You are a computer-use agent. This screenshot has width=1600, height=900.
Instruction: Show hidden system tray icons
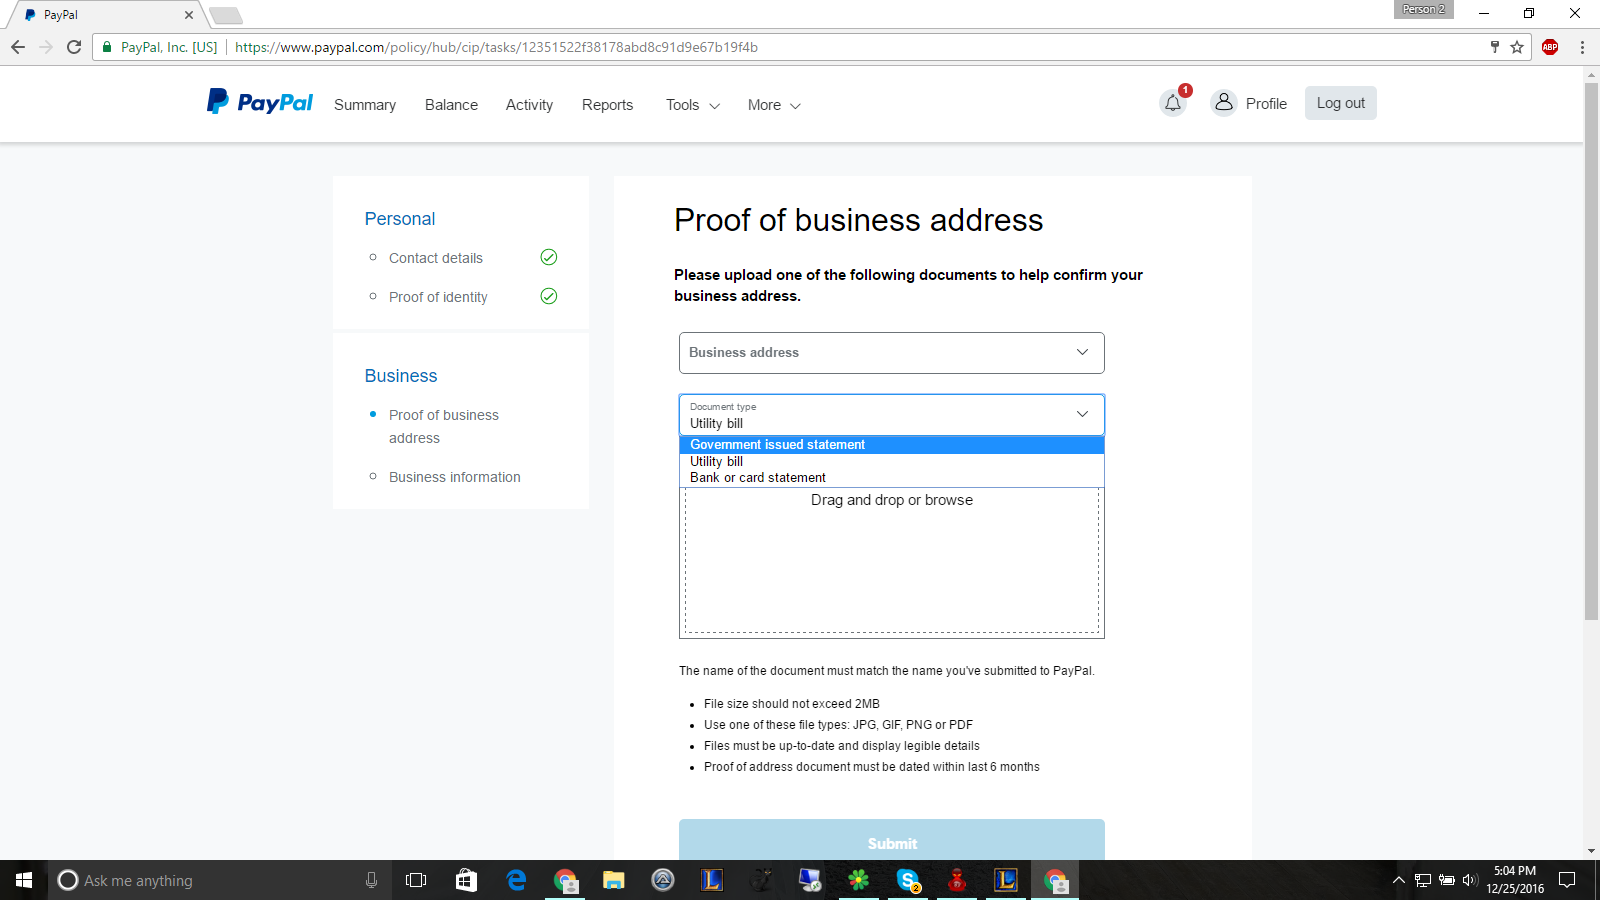[1399, 880]
